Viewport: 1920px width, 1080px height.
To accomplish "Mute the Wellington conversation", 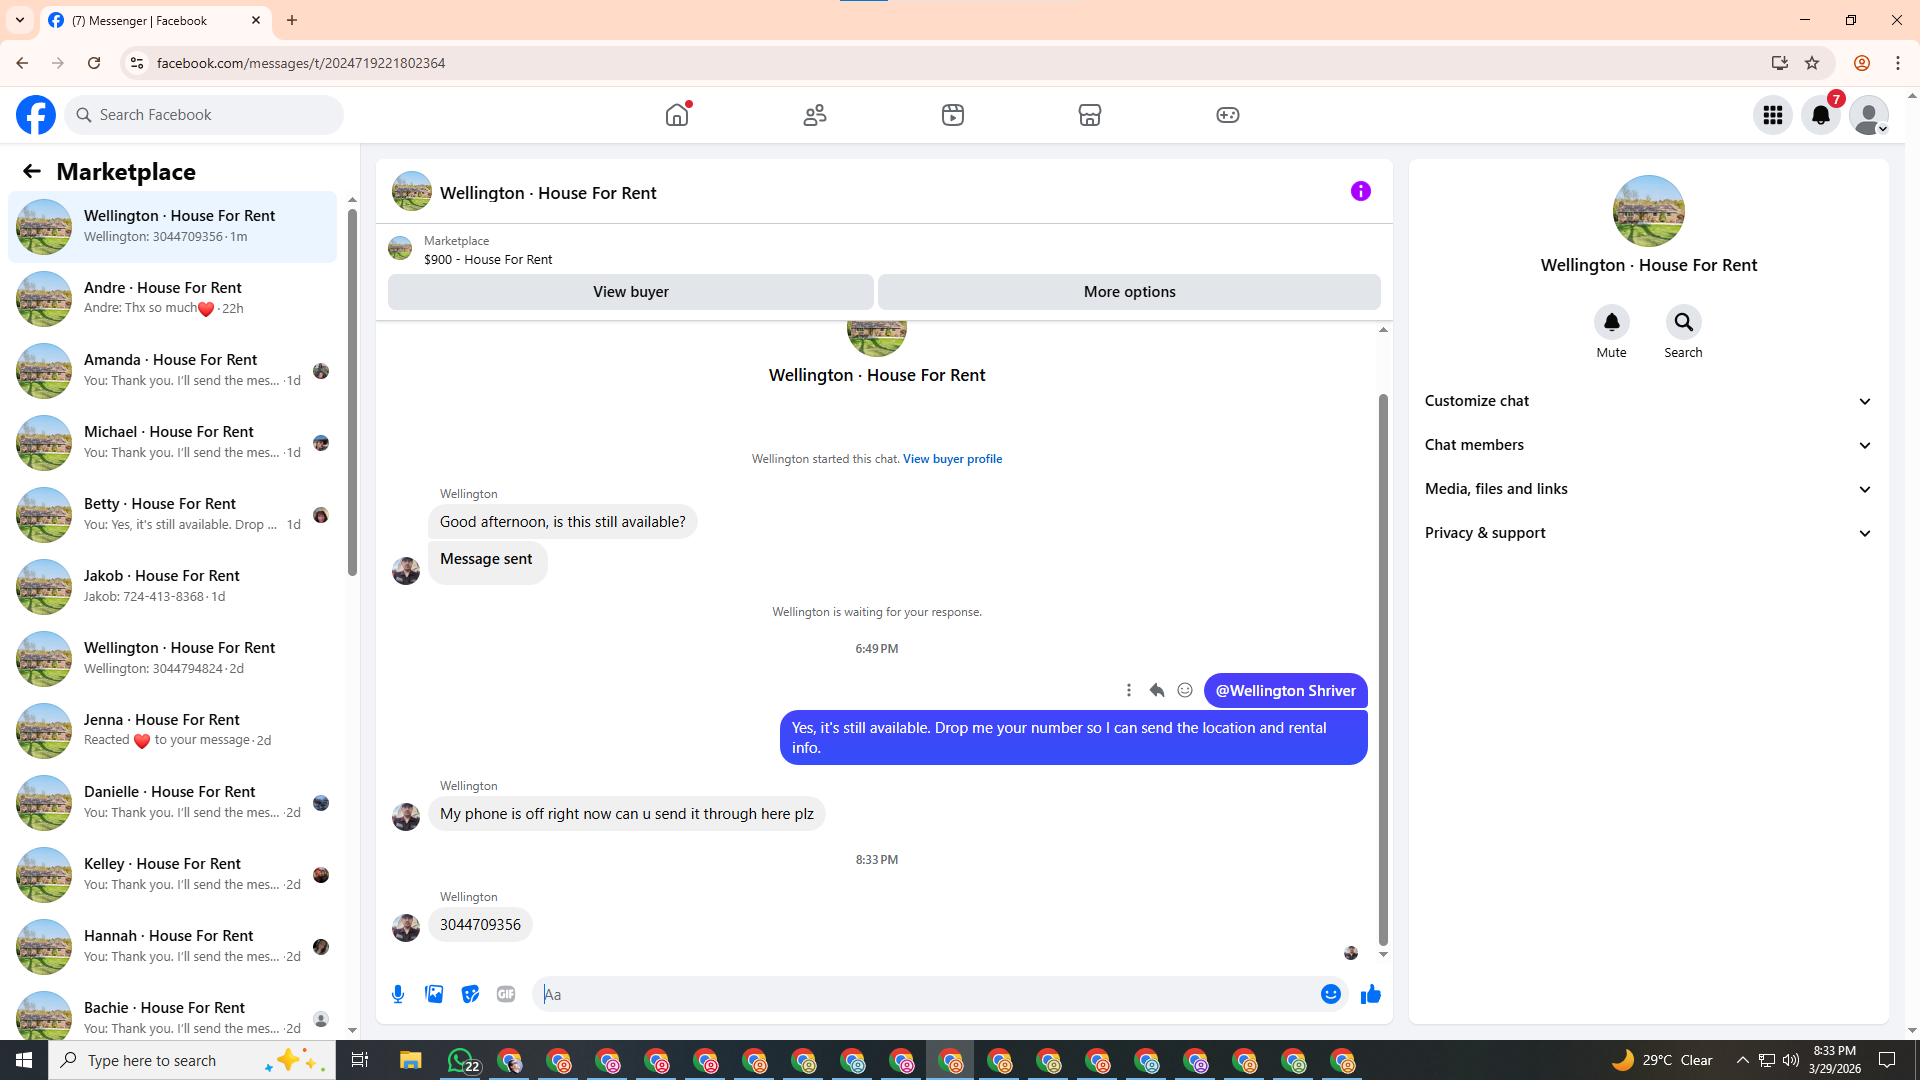I will [x=1612, y=322].
